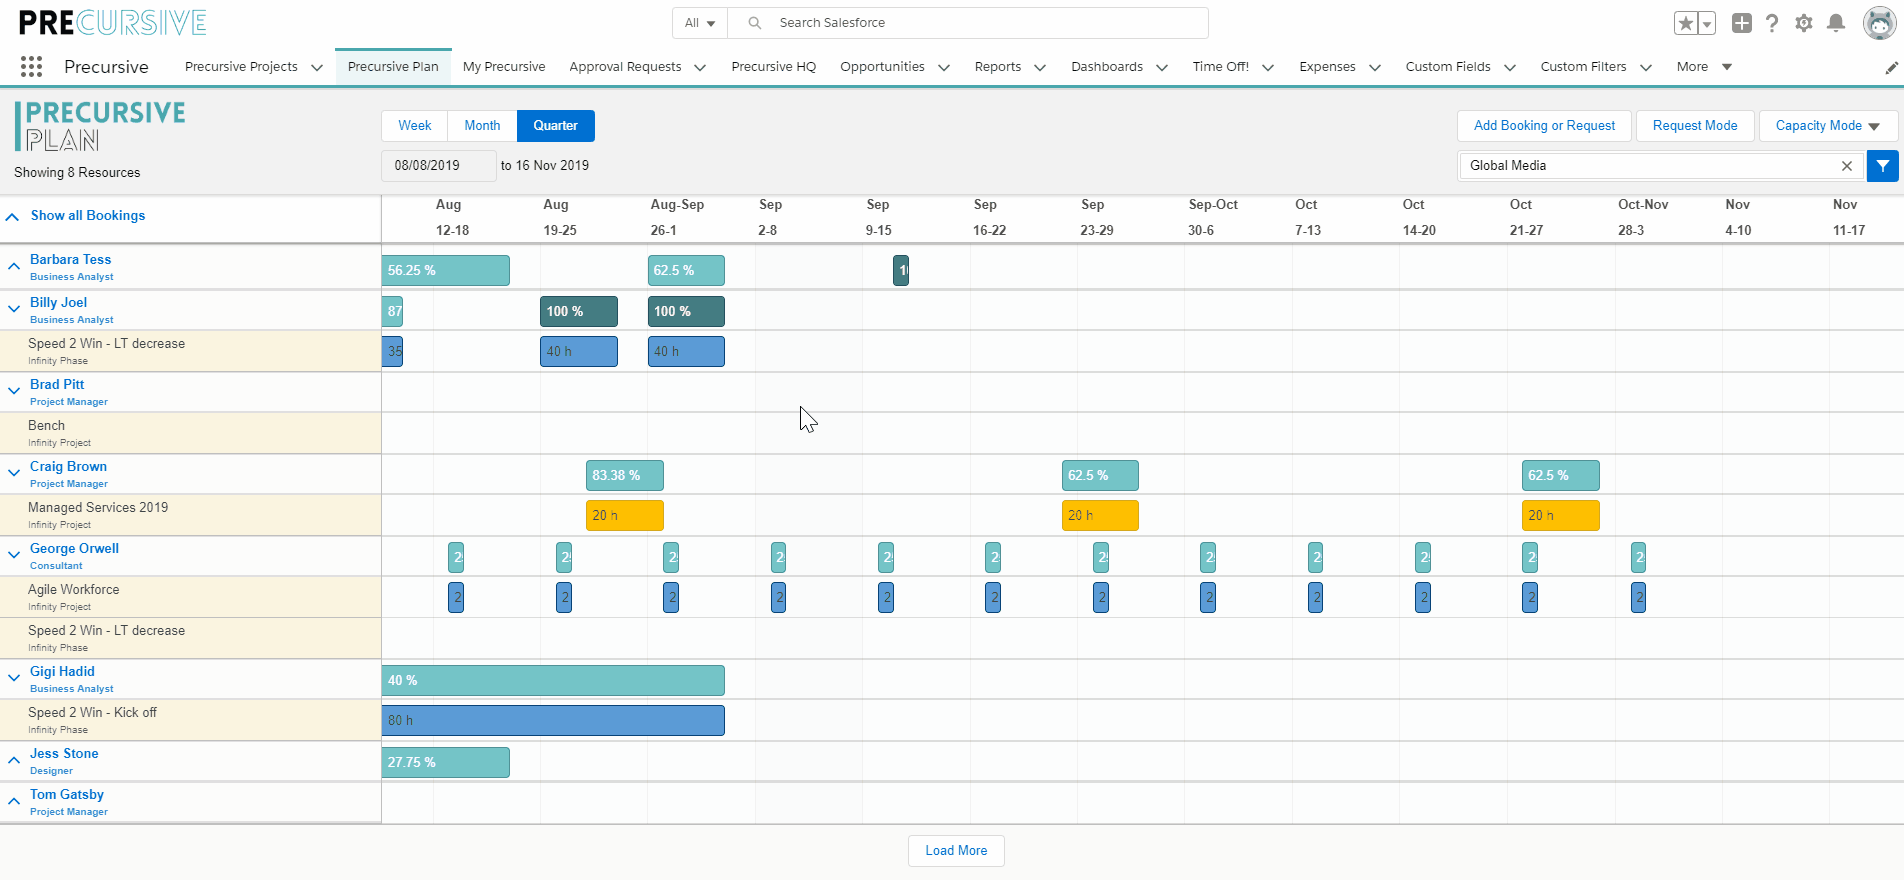Click the edit navigation pencil icon
This screenshot has height=880, width=1904.
[1891, 68]
